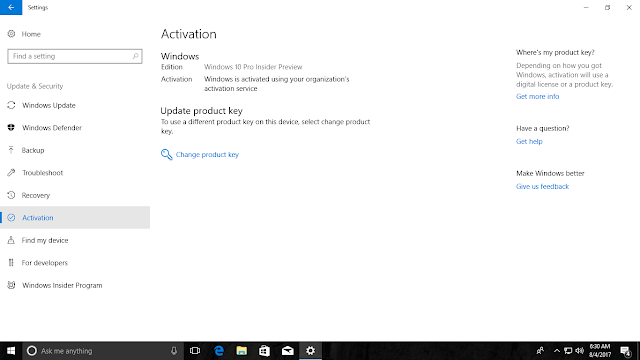Image resolution: width=640 pixels, height=360 pixels.
Task: Click the Windows Update refresh arrows icon
Action: pos(11,105)
